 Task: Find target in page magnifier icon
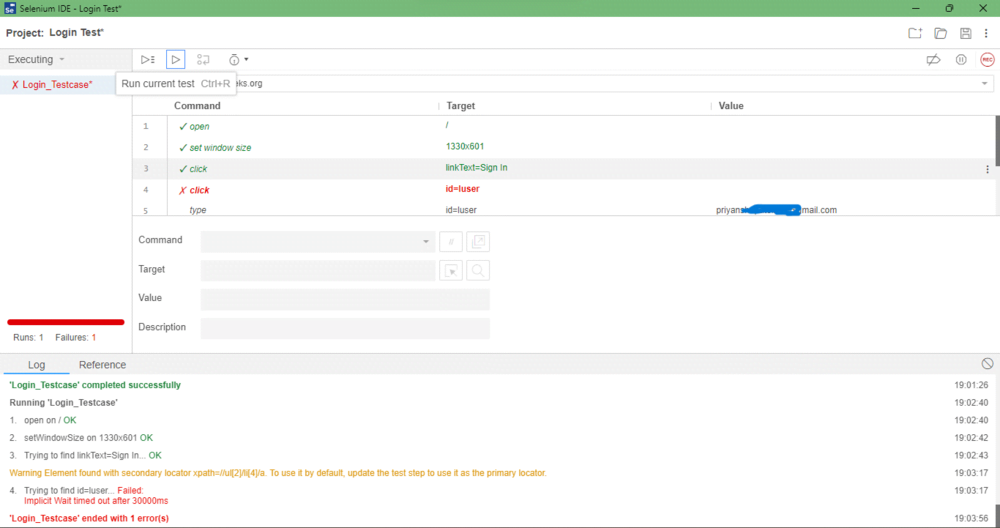pyautogui.click(x=478, y=270)
